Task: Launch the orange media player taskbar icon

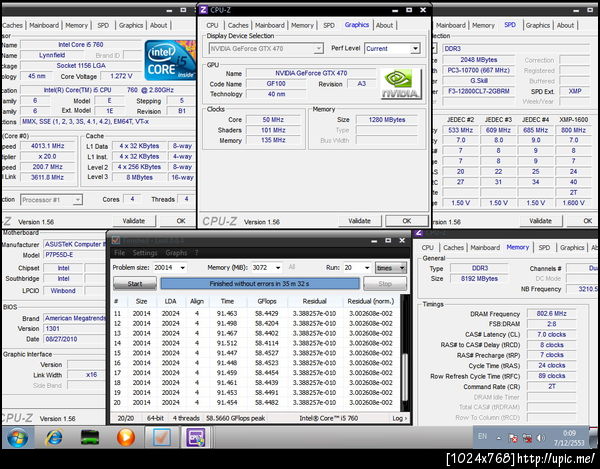Action: (x=126, y=437)
